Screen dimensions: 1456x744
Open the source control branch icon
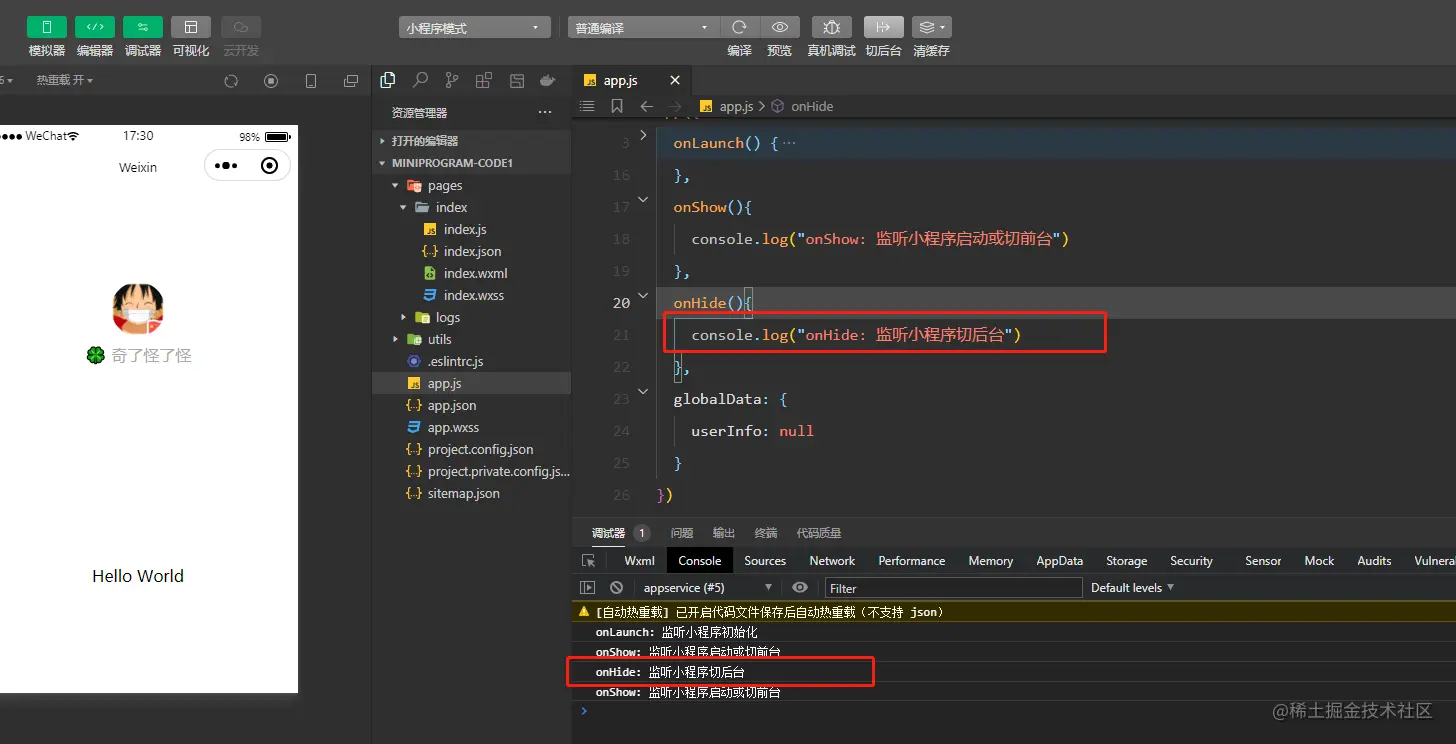coord(452,80)
